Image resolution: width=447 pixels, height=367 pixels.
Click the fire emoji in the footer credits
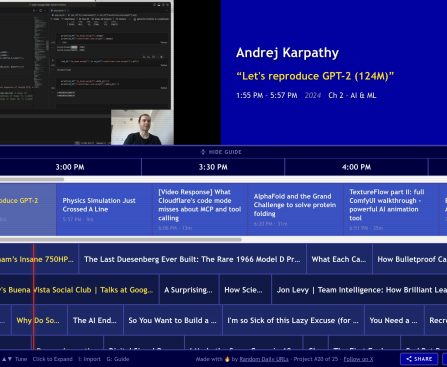[x=227, y=359]
